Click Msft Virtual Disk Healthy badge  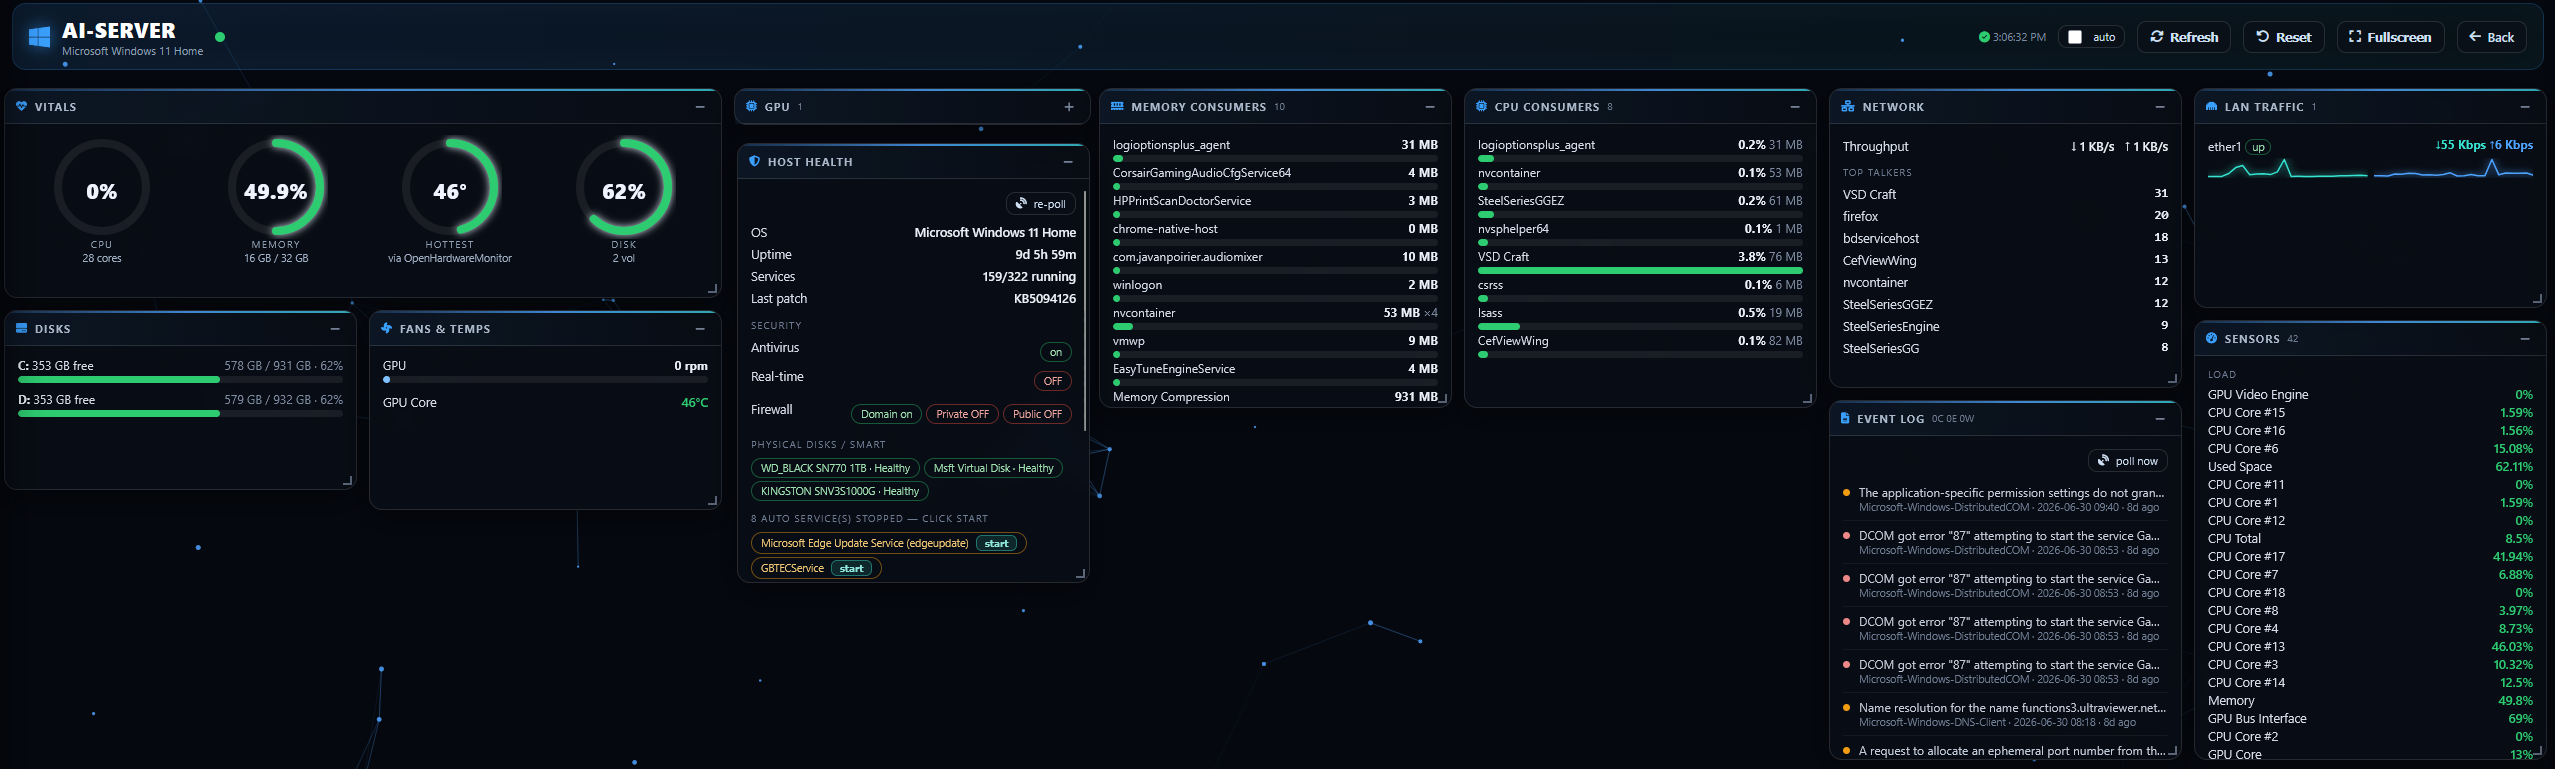(993, 468)
